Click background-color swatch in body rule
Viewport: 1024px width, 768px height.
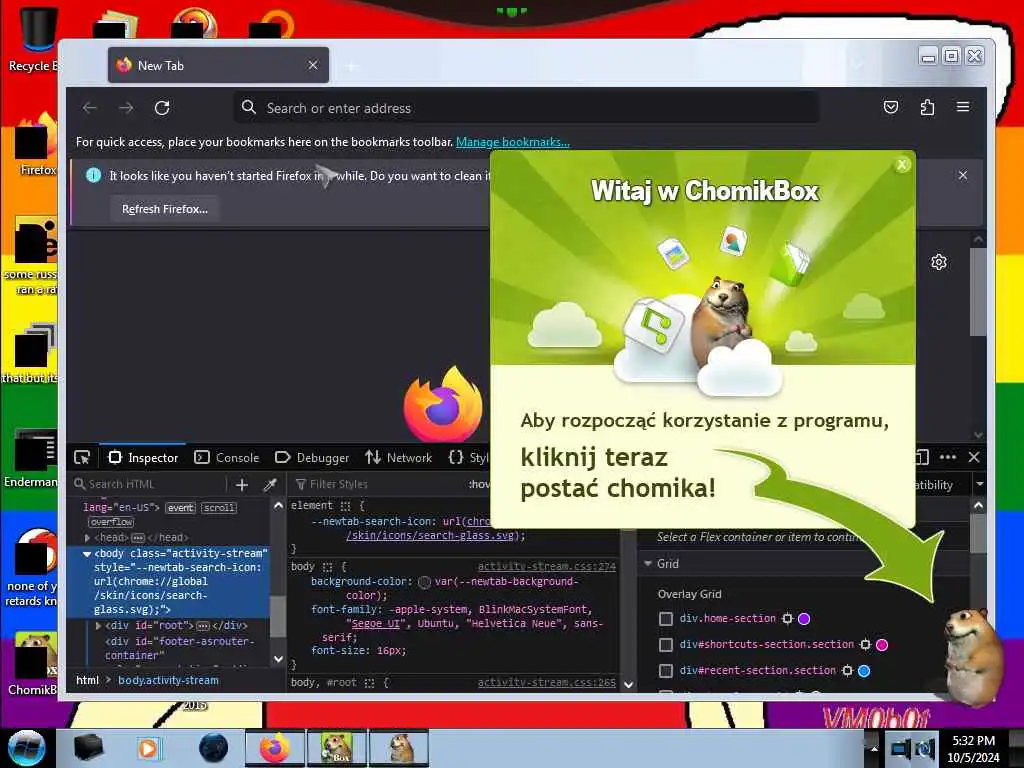tap(424, 582)
